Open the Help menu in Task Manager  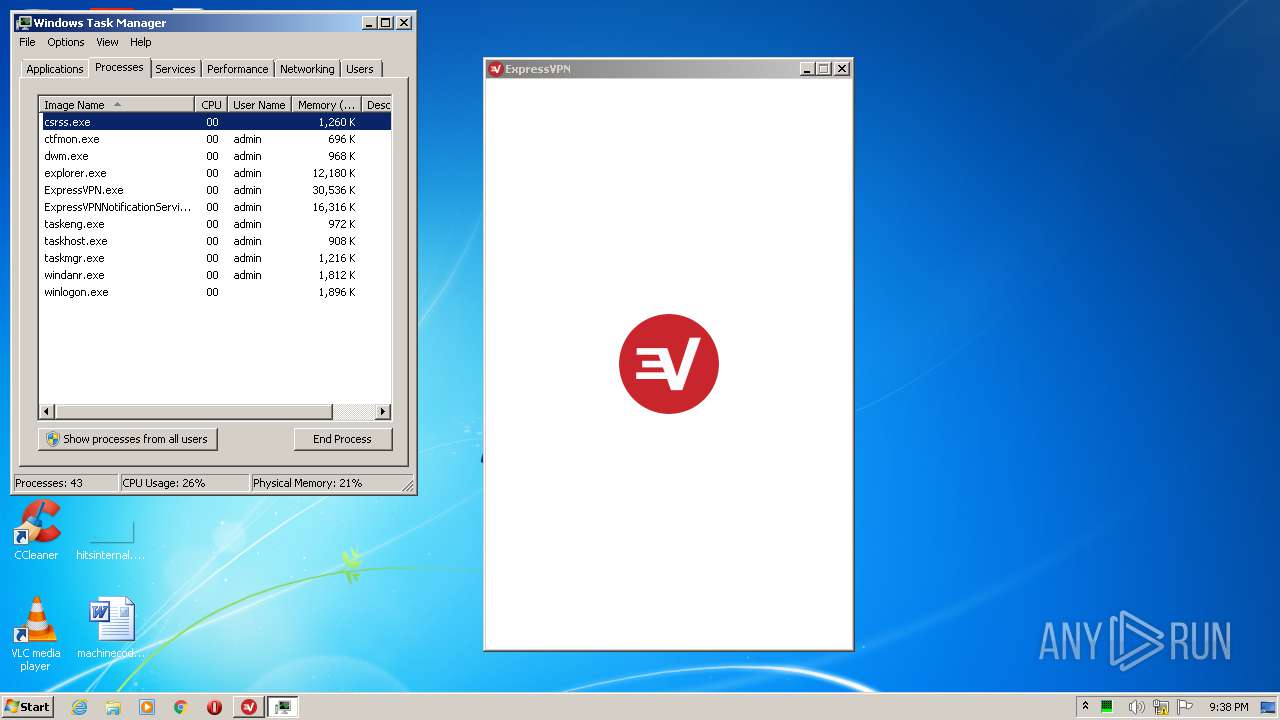pyautogui.click(x=141, y=42)
